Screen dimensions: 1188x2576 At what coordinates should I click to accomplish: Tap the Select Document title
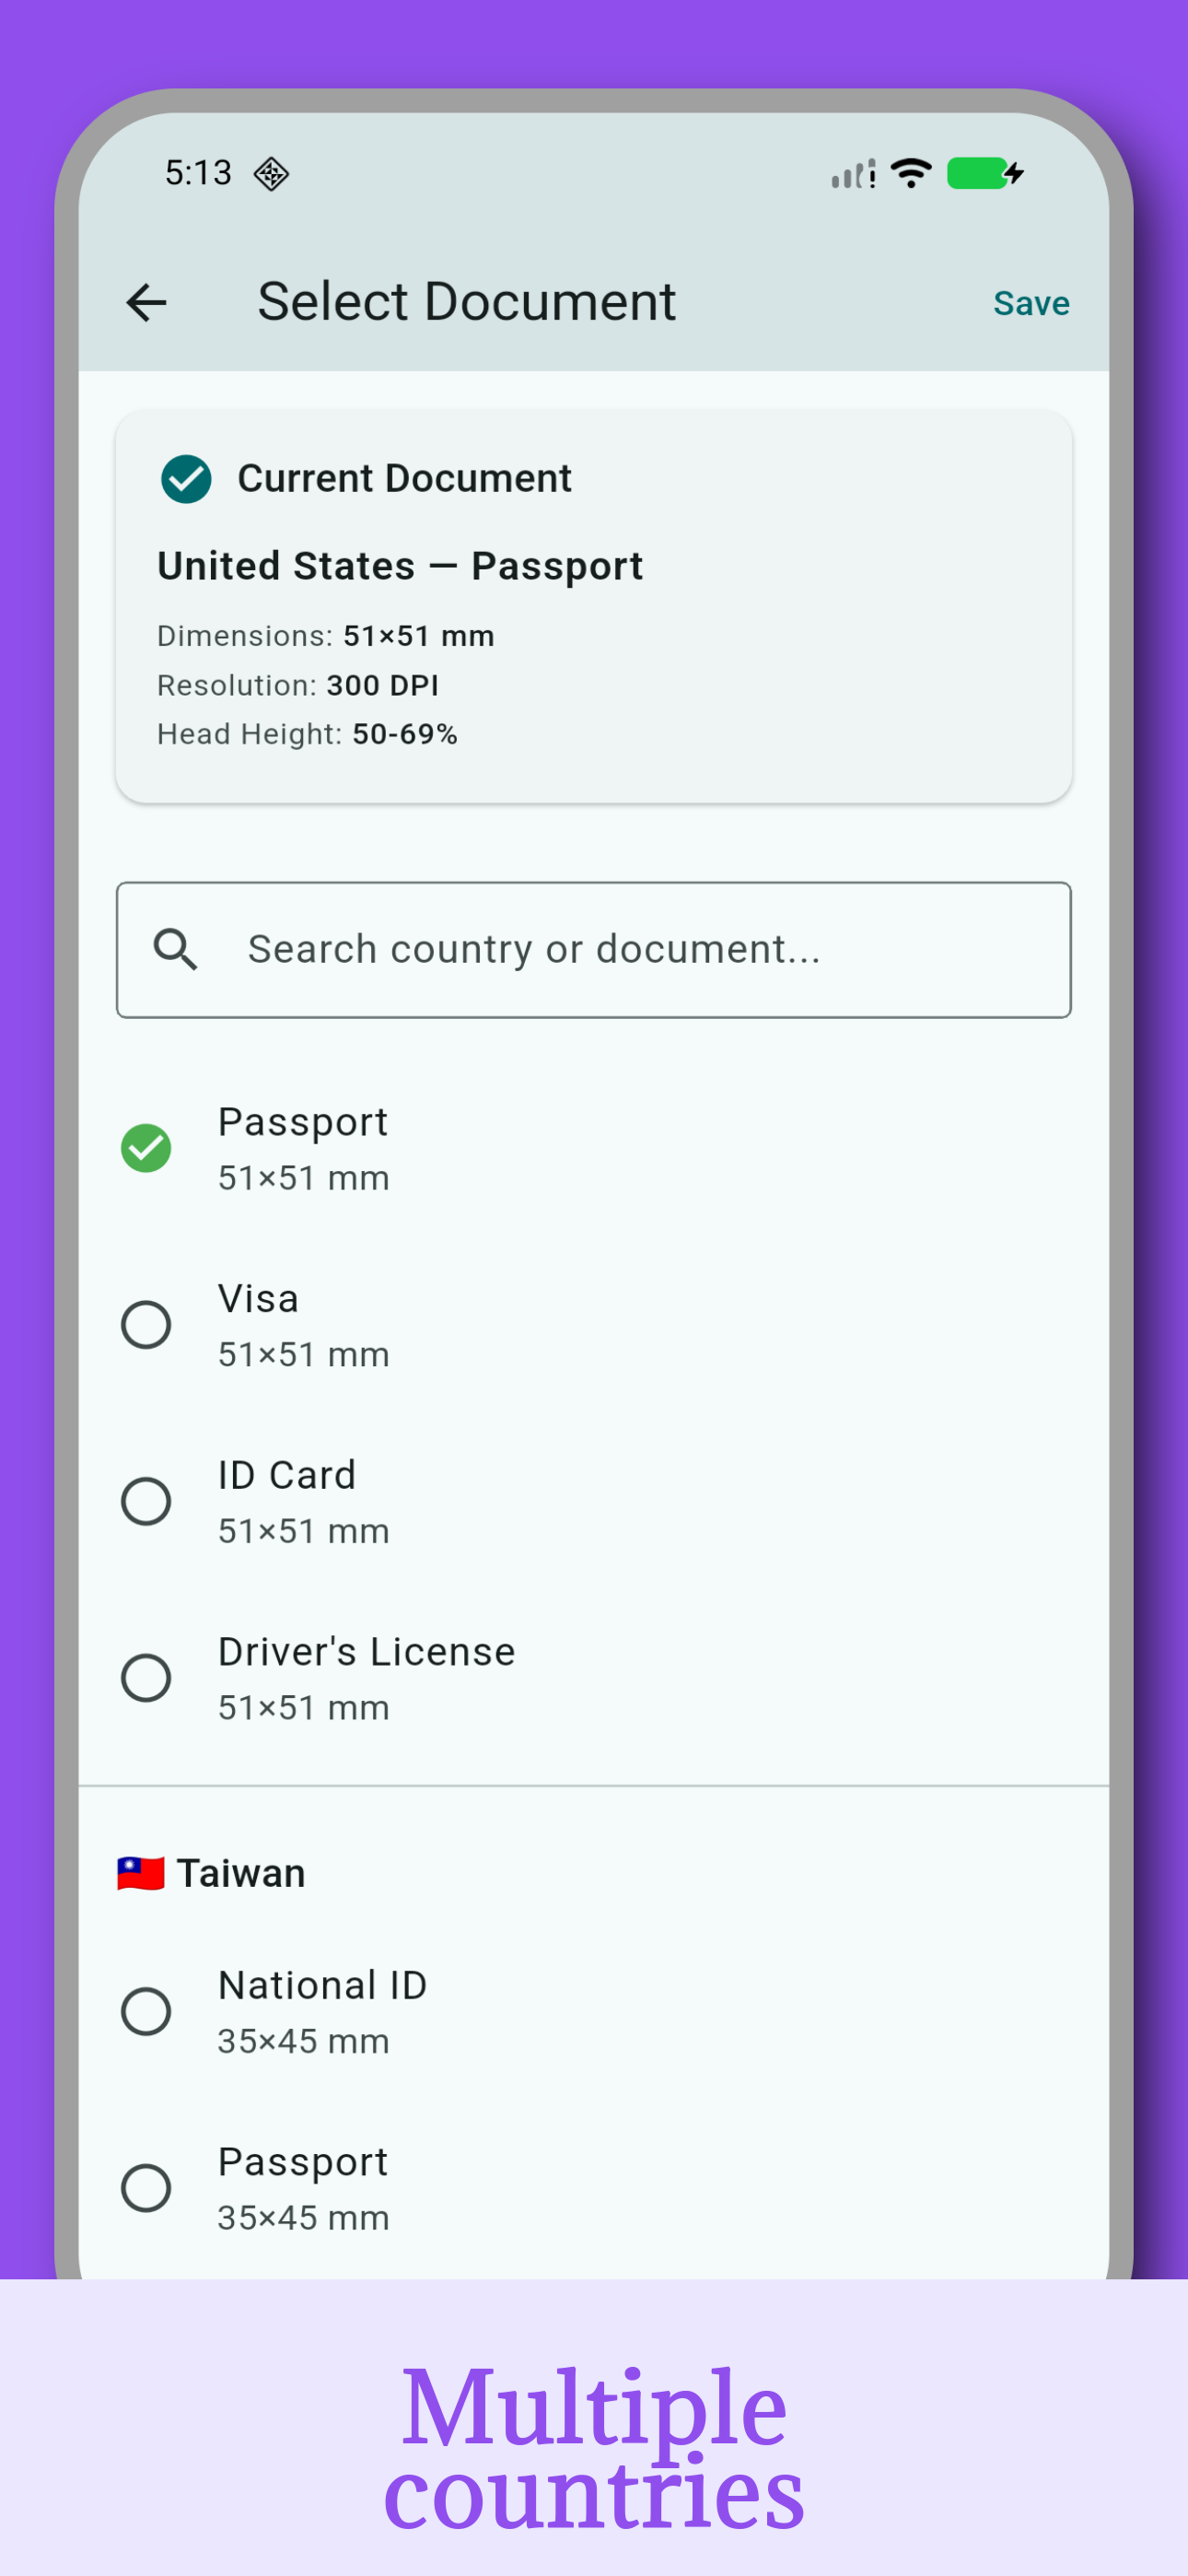tap(466, 302)
